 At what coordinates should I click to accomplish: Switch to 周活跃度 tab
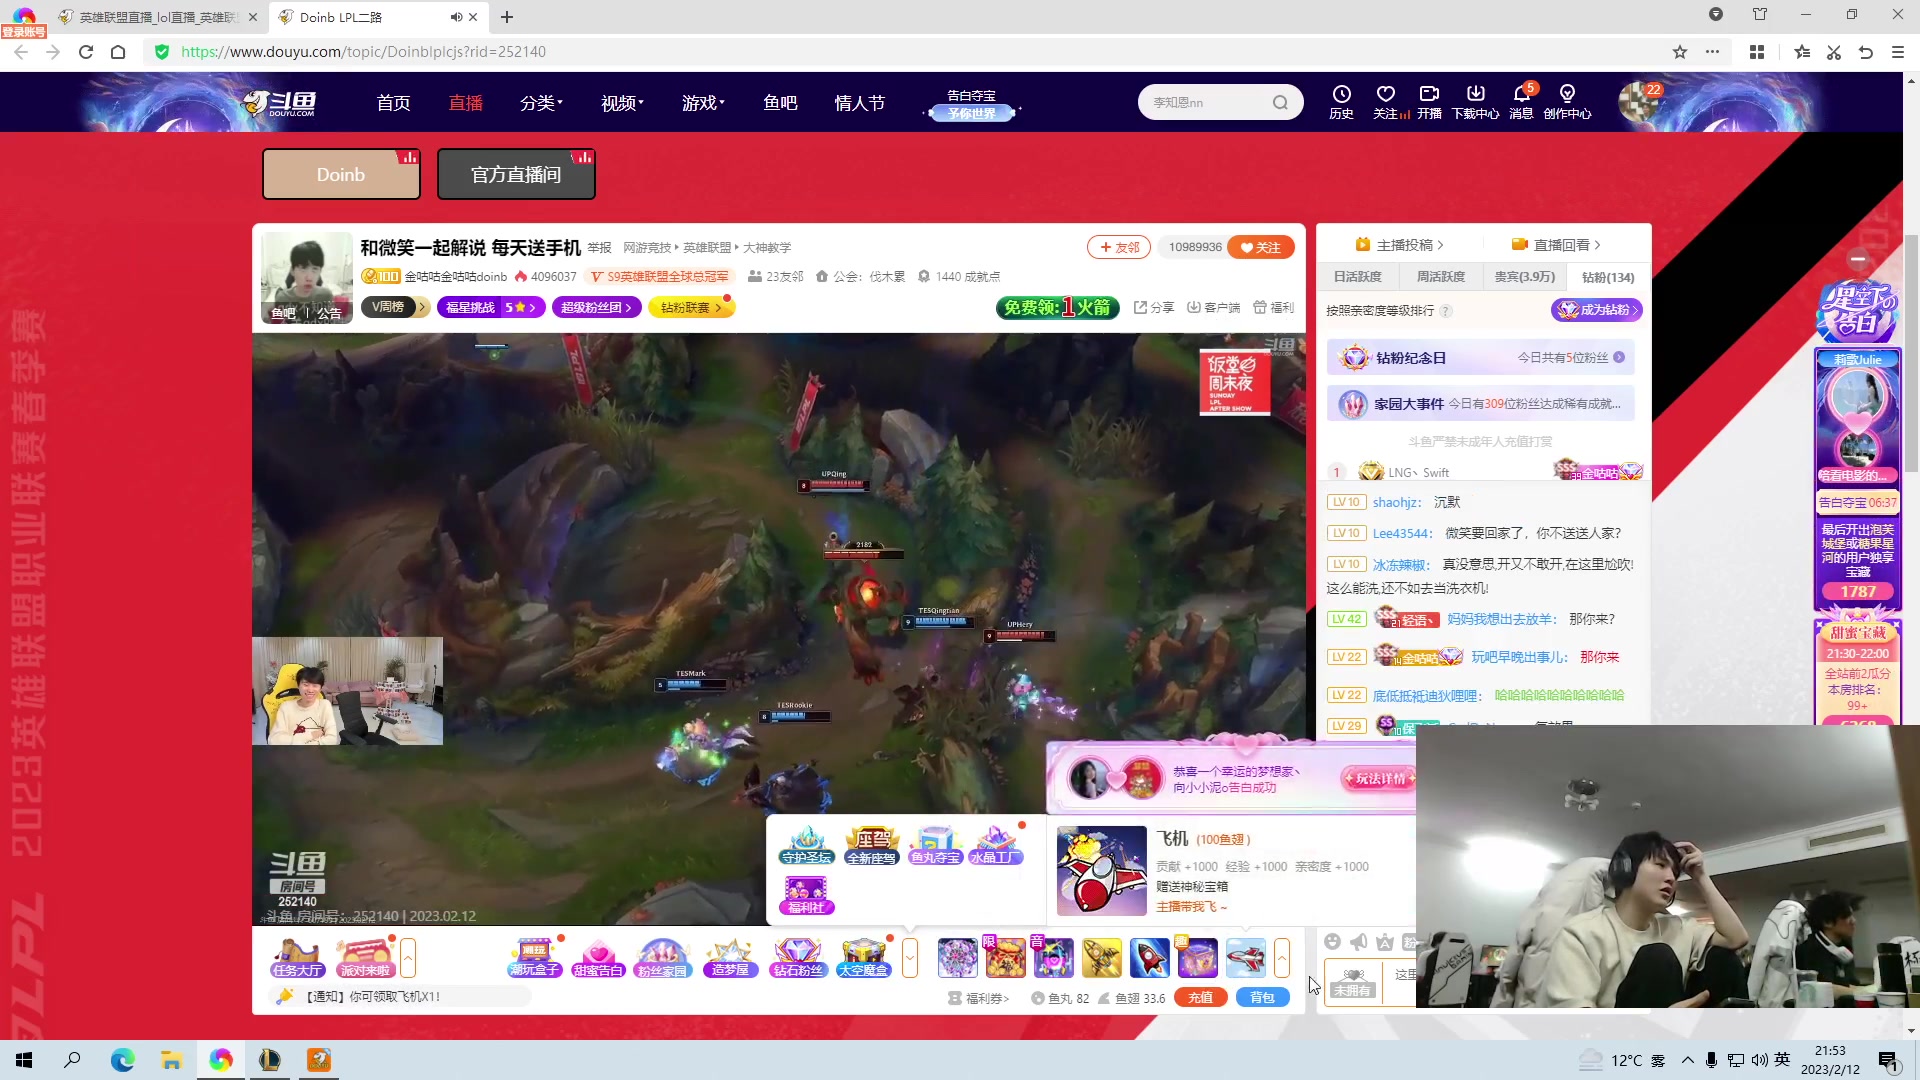click(1441, 277)
